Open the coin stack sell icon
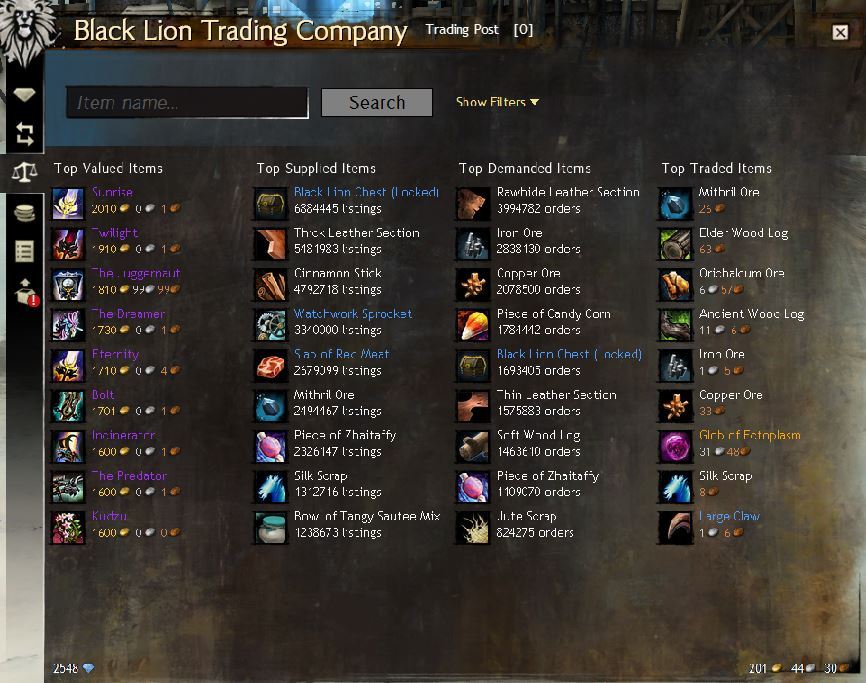This screenshot has width=866, height=683. tap(24, 213)
